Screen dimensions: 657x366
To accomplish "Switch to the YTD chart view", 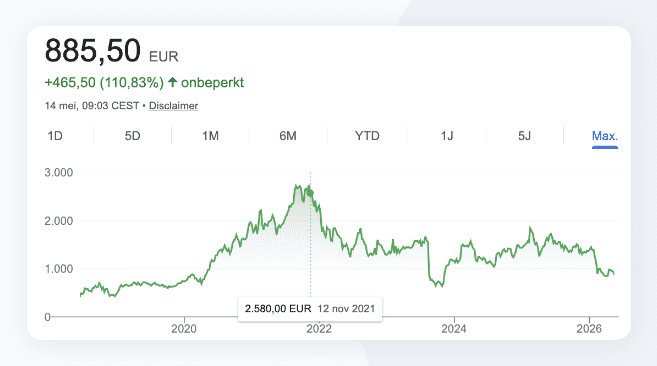I will coord(367,136).
